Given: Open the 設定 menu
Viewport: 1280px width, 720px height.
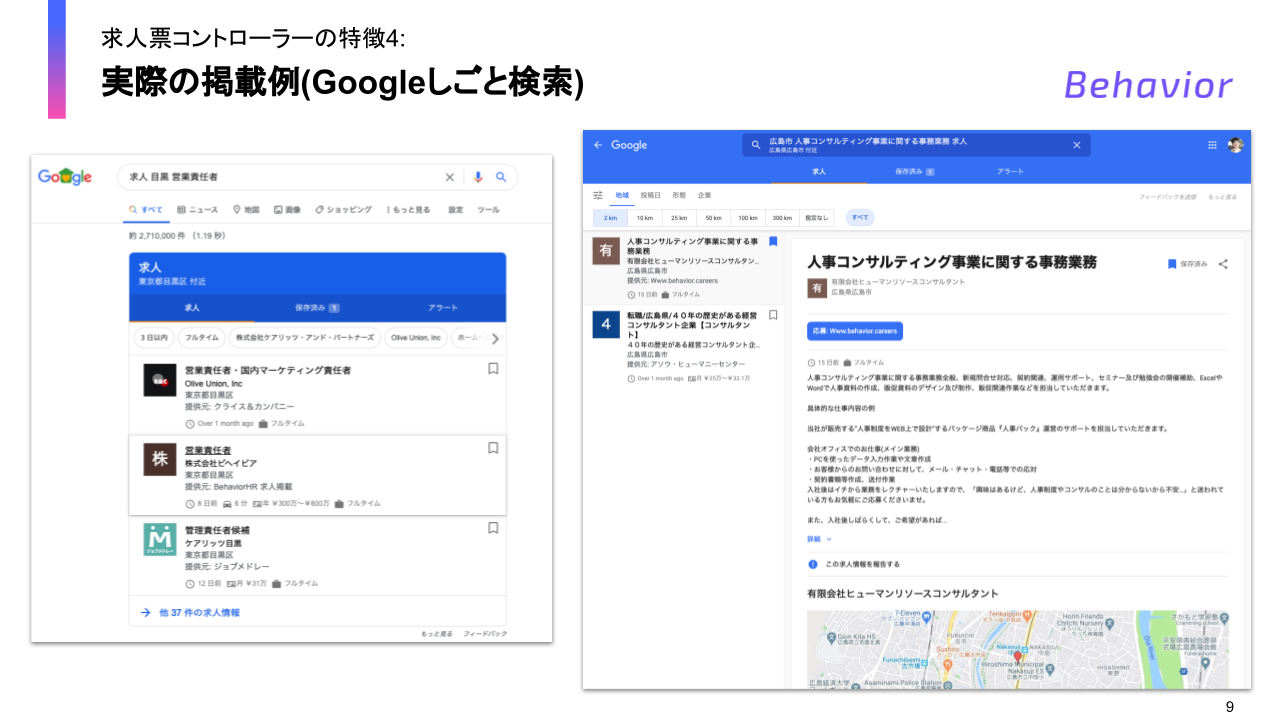Looking at the screenshot, I should click(x=456, y=210).
